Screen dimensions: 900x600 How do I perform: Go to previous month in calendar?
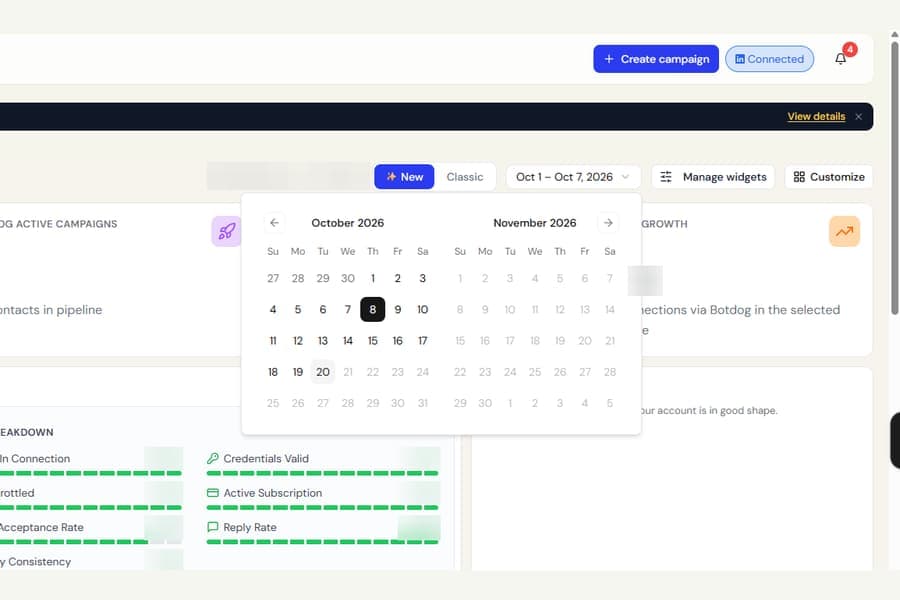point(274,223)
